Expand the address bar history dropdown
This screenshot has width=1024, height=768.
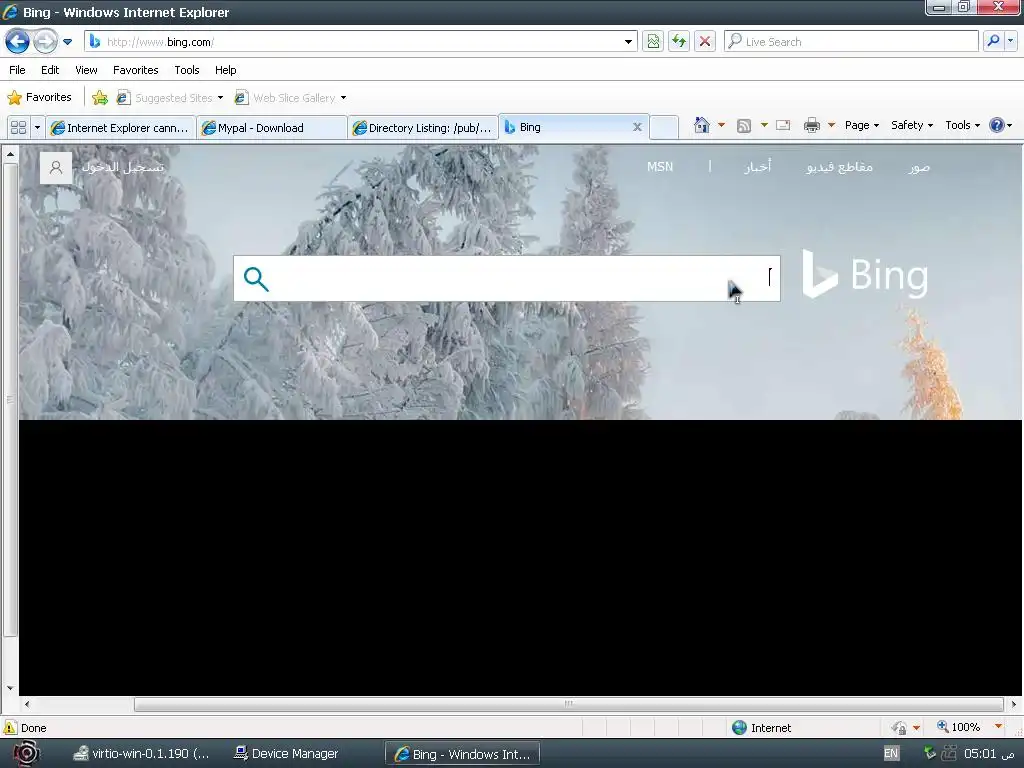(x=628, y=42)
